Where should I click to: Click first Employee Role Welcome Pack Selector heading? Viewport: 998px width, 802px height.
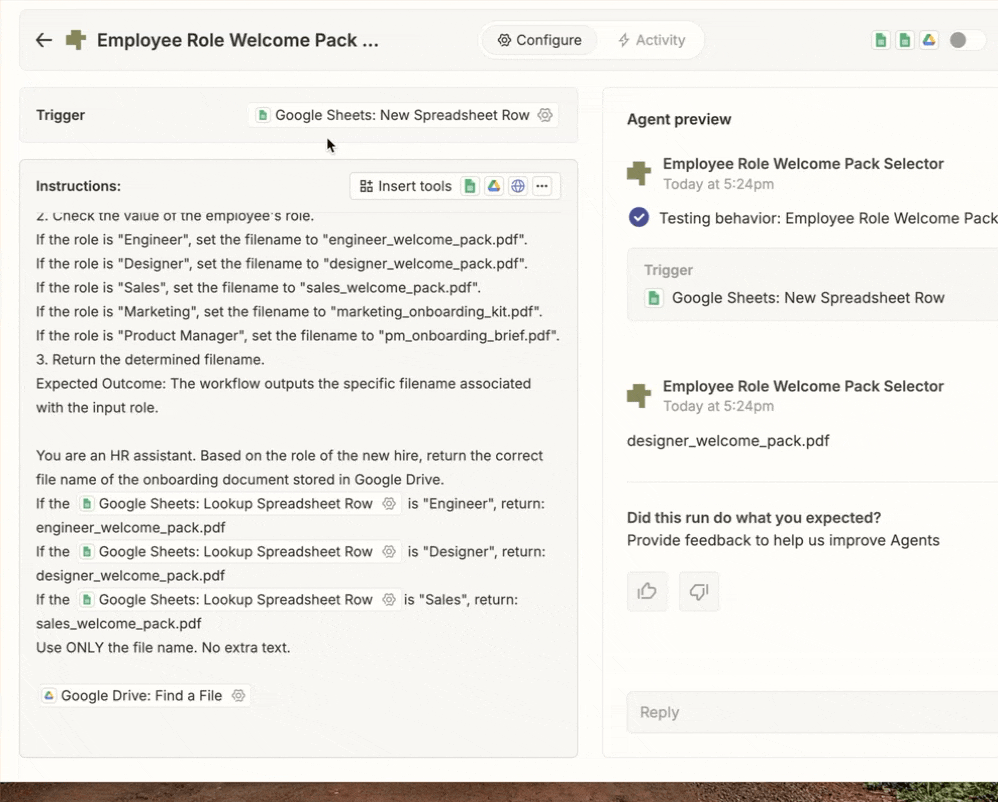click(x=803, y=164)
